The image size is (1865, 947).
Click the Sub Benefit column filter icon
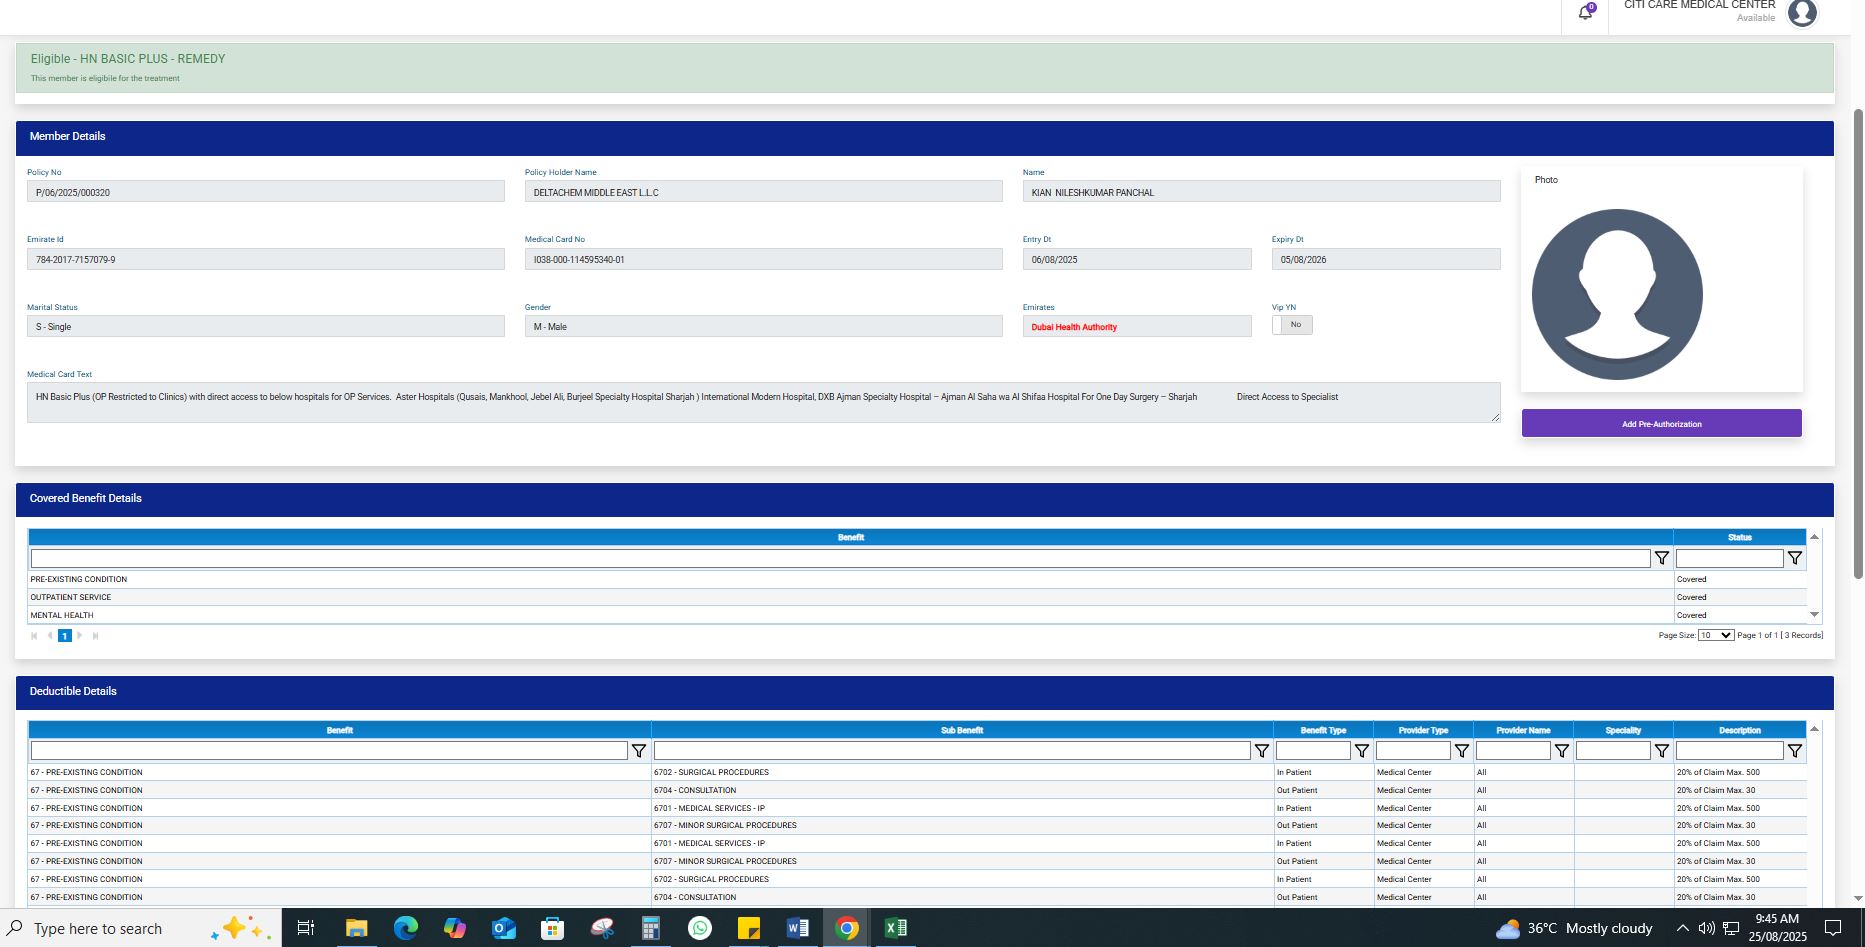pos(1261,751)
